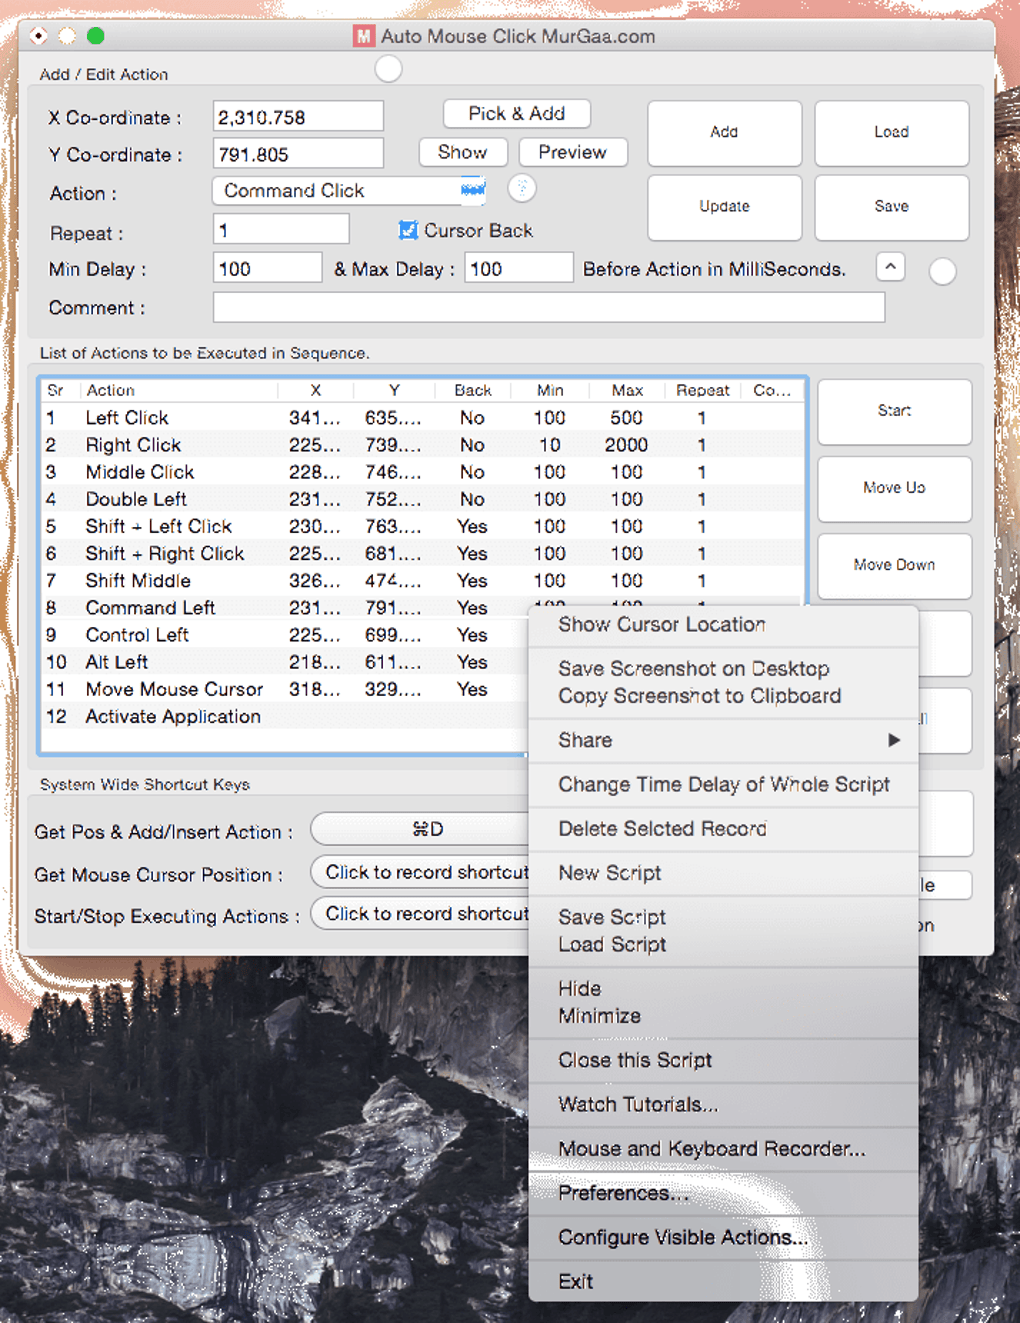Open the Share submenu arrow
The image size is (1020, 1323).
(894, 740)
